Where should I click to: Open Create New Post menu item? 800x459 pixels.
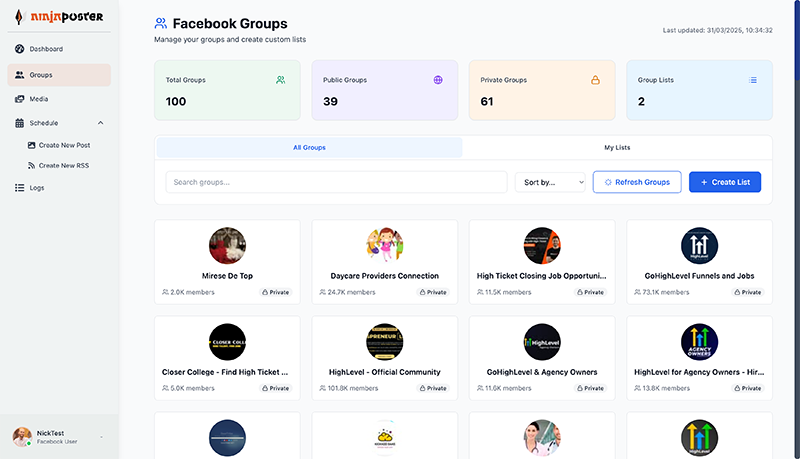59,145
